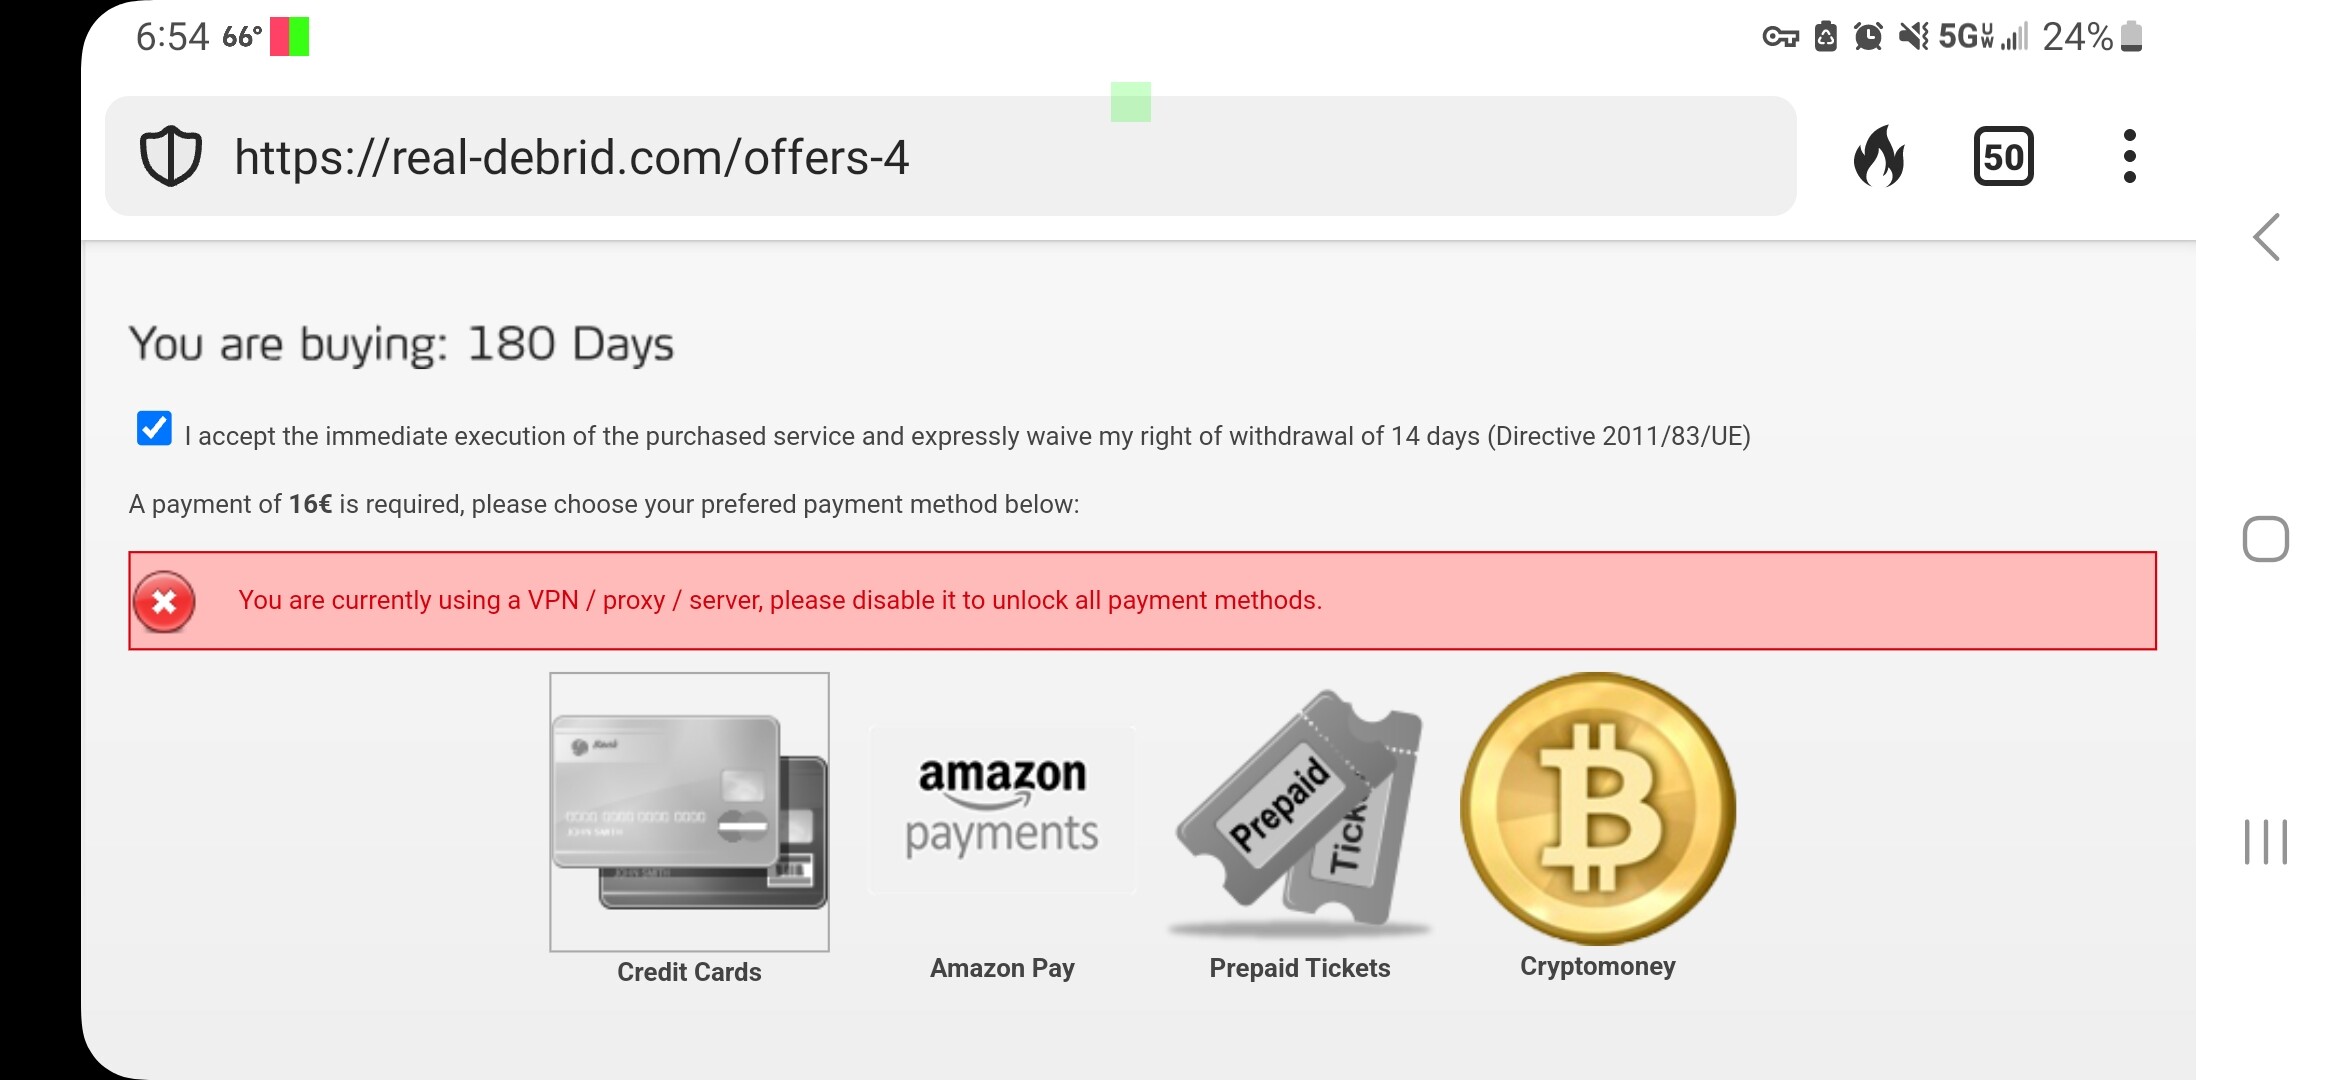Tap the shield privacy icon in address bar
The width and height of the screenshot is (2340, 1080).
(170, 156)
